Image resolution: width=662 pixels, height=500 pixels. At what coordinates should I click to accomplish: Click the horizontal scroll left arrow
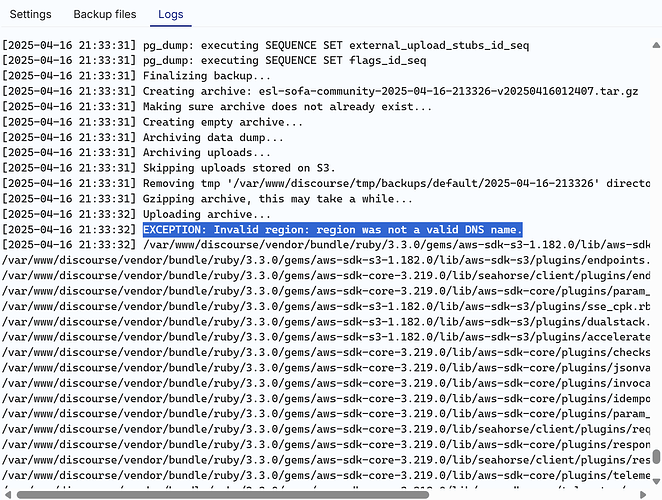pyautogui.click(x=8, y=495)
